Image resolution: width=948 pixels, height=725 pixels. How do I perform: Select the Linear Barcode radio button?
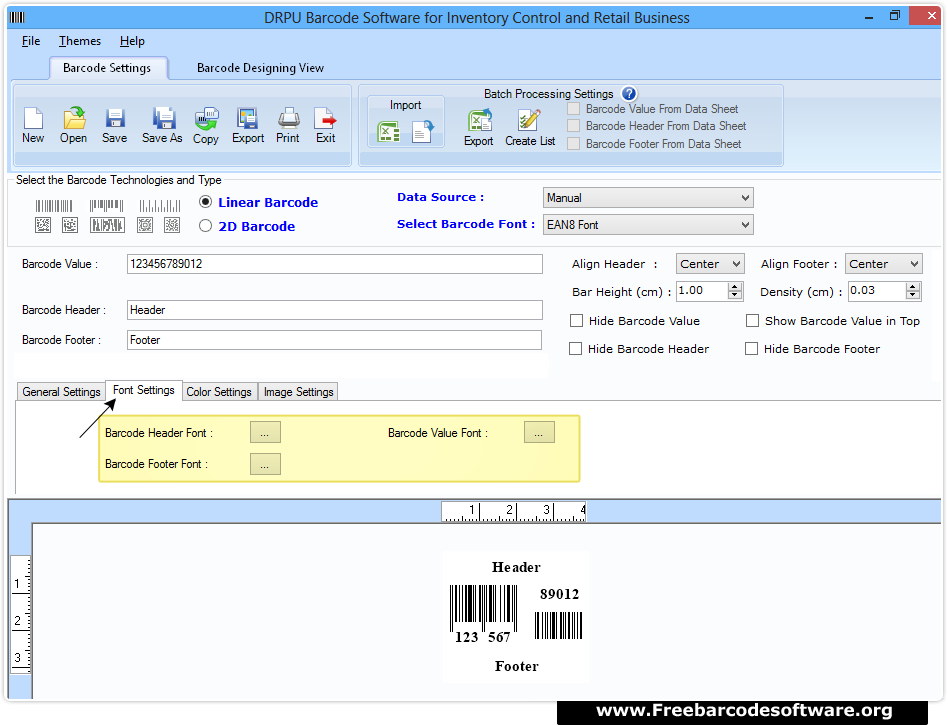coord(206,202)
